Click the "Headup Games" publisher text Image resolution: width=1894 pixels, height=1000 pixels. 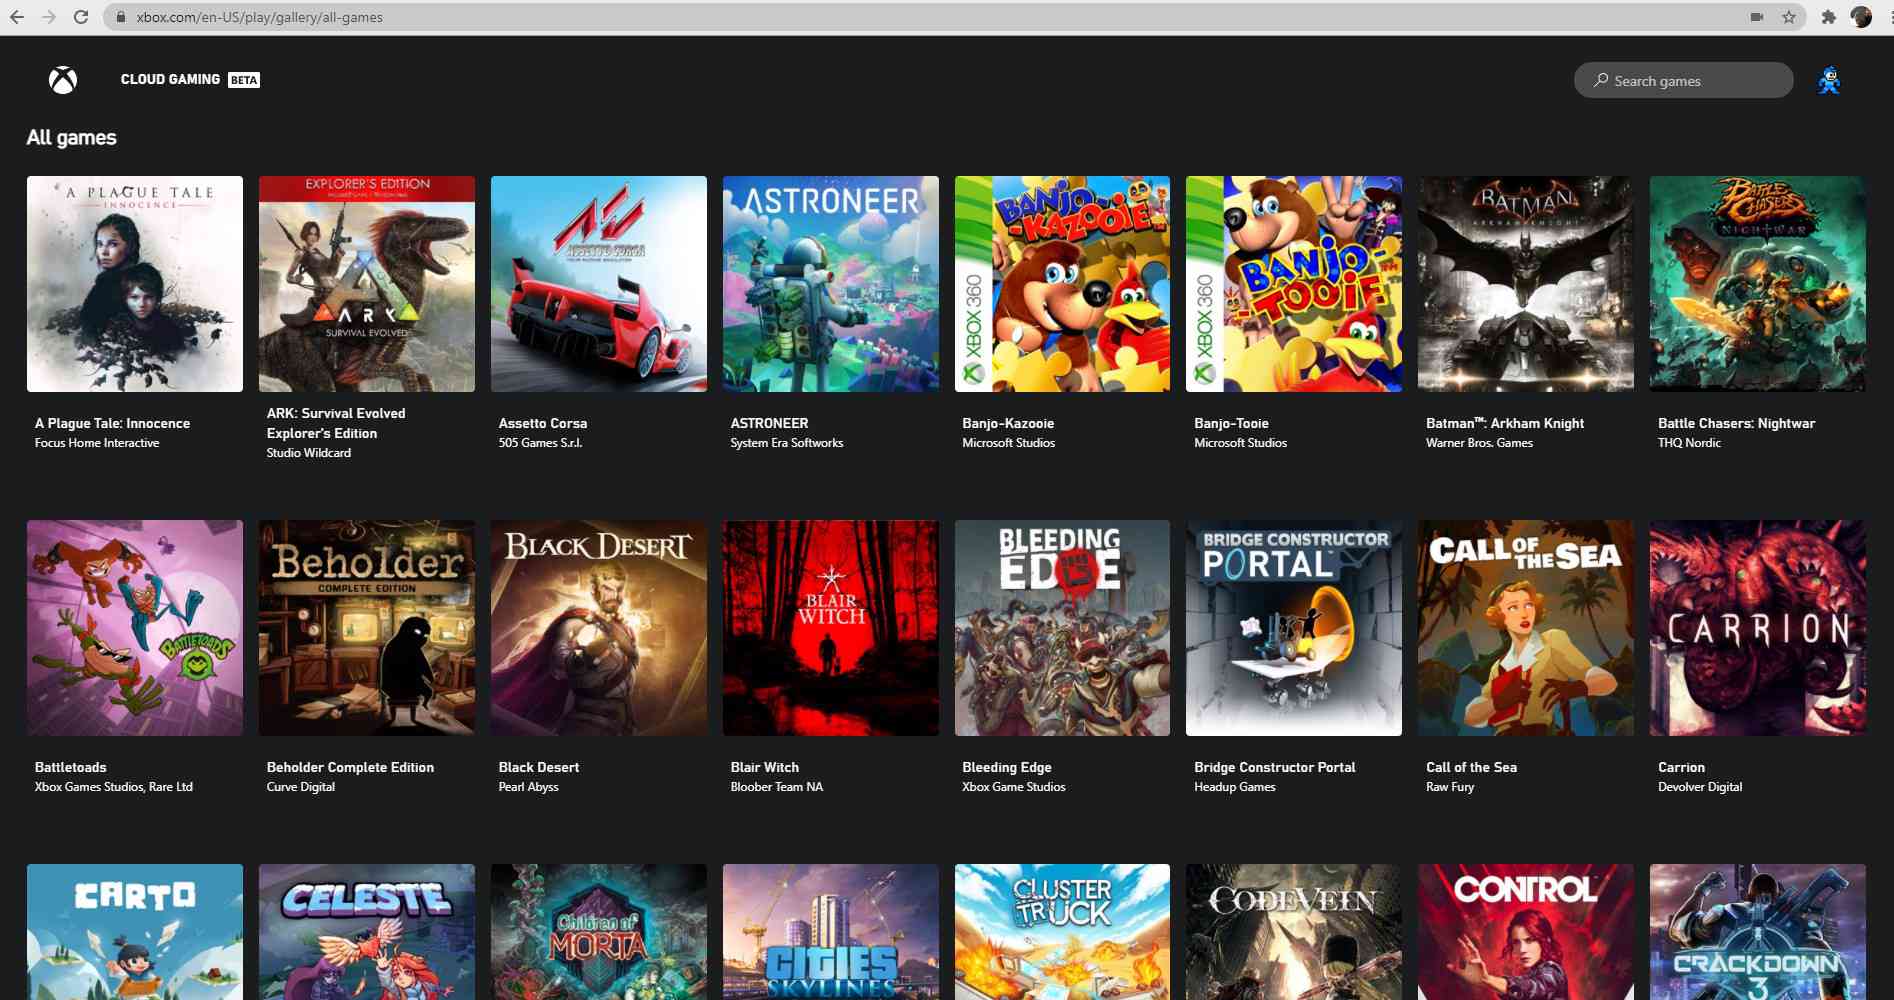tap(1235, 787)
